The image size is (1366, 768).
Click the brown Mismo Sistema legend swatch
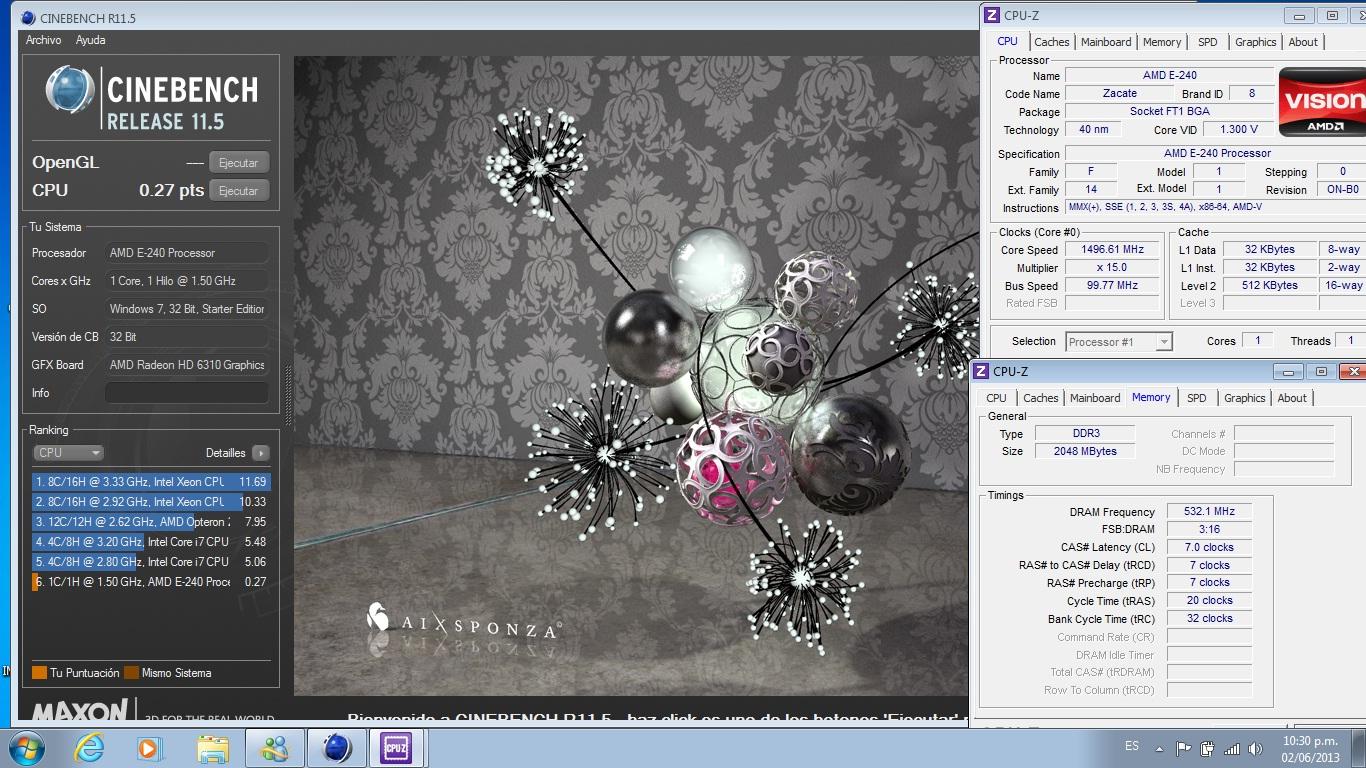click(131, 673)
